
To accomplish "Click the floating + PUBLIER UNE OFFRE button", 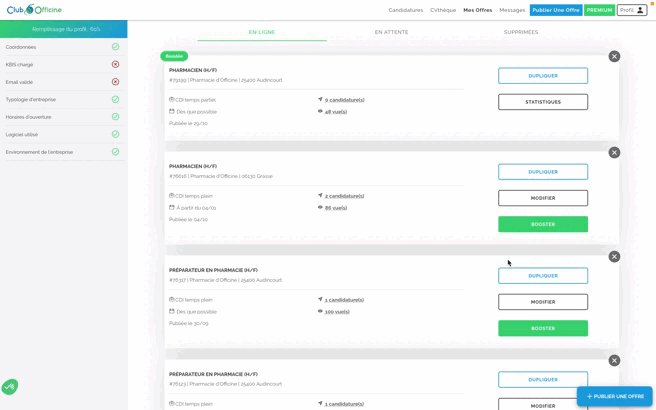I will pos(615,396).
